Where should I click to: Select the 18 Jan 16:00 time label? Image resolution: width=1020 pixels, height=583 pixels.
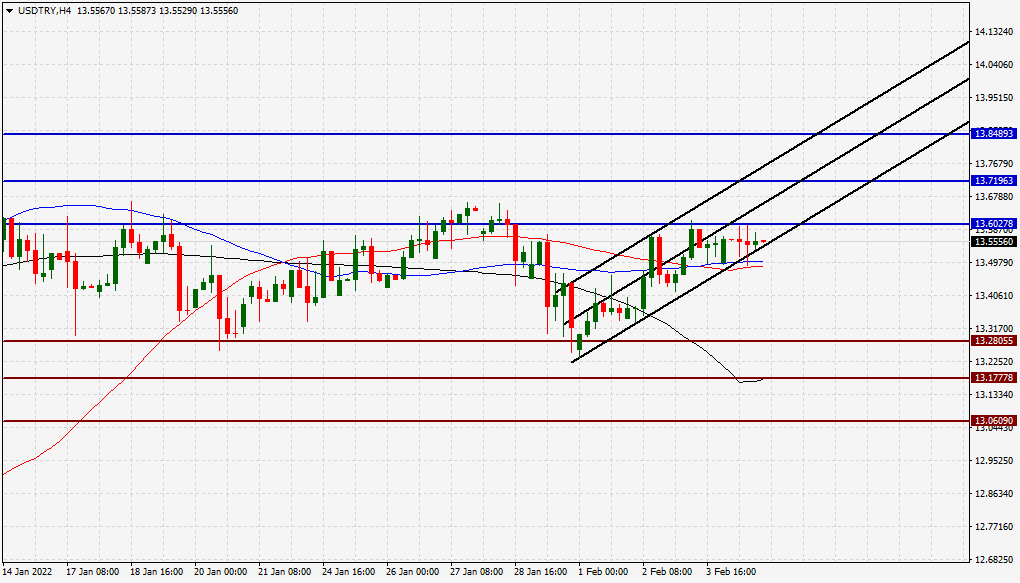click(x=156, y=572)
